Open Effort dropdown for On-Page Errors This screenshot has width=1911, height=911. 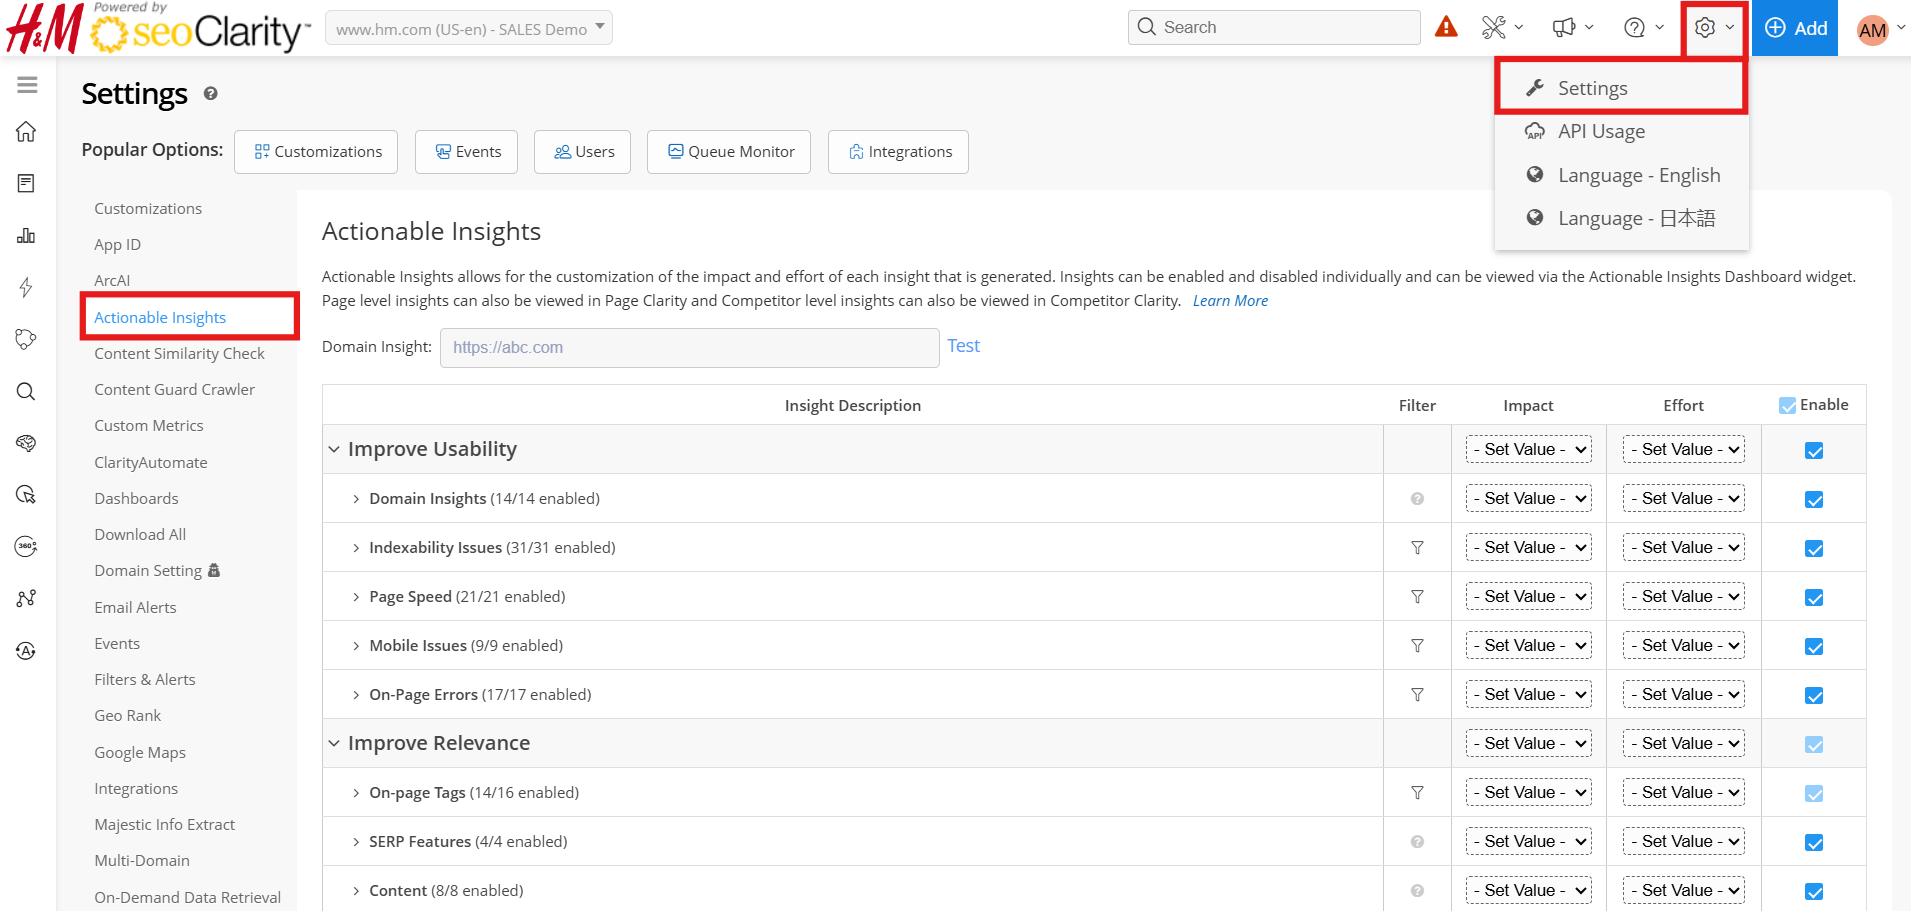[1684, 695]
